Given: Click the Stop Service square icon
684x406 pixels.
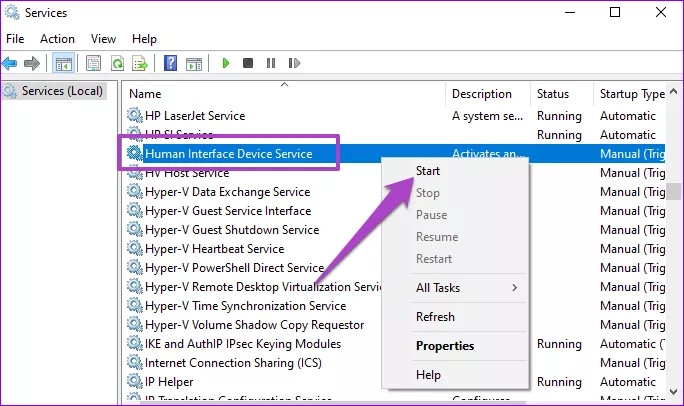Looking at the screenshot, I should point(248,64).
